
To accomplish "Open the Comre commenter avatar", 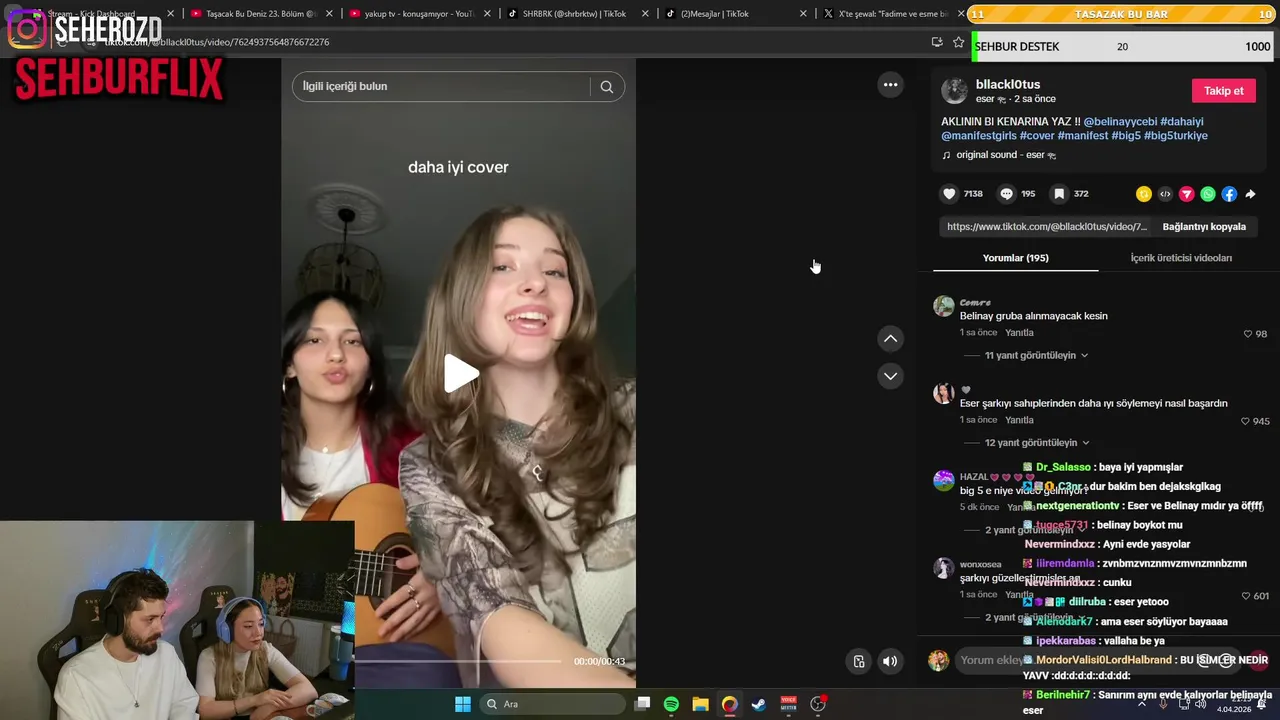I will pyautogui.click(x=944, y=306).
